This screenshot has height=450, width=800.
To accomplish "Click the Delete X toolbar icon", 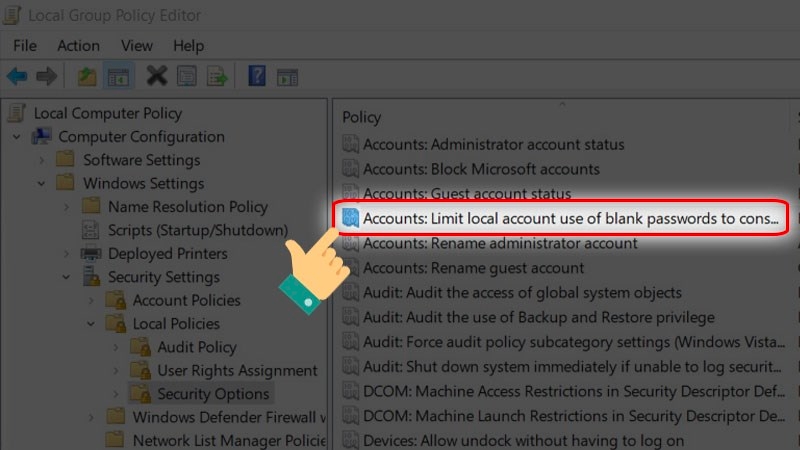I will click(156, 77).
